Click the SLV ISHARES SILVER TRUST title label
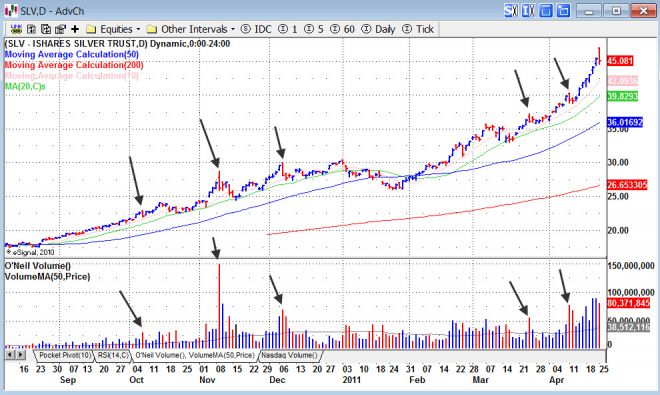The width and height of the screenshot is (660, 395). [117, 43]
